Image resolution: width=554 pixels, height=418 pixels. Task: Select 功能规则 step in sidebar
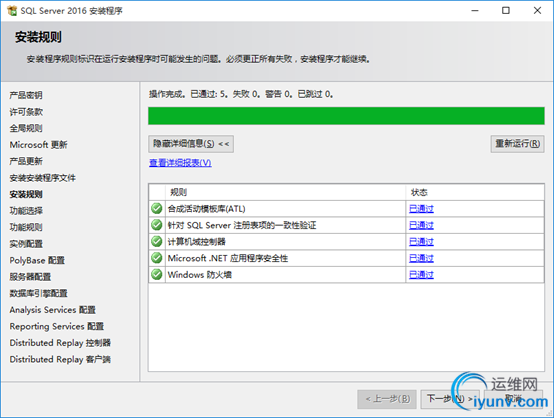pyautogui.click(x=26, y=227)
